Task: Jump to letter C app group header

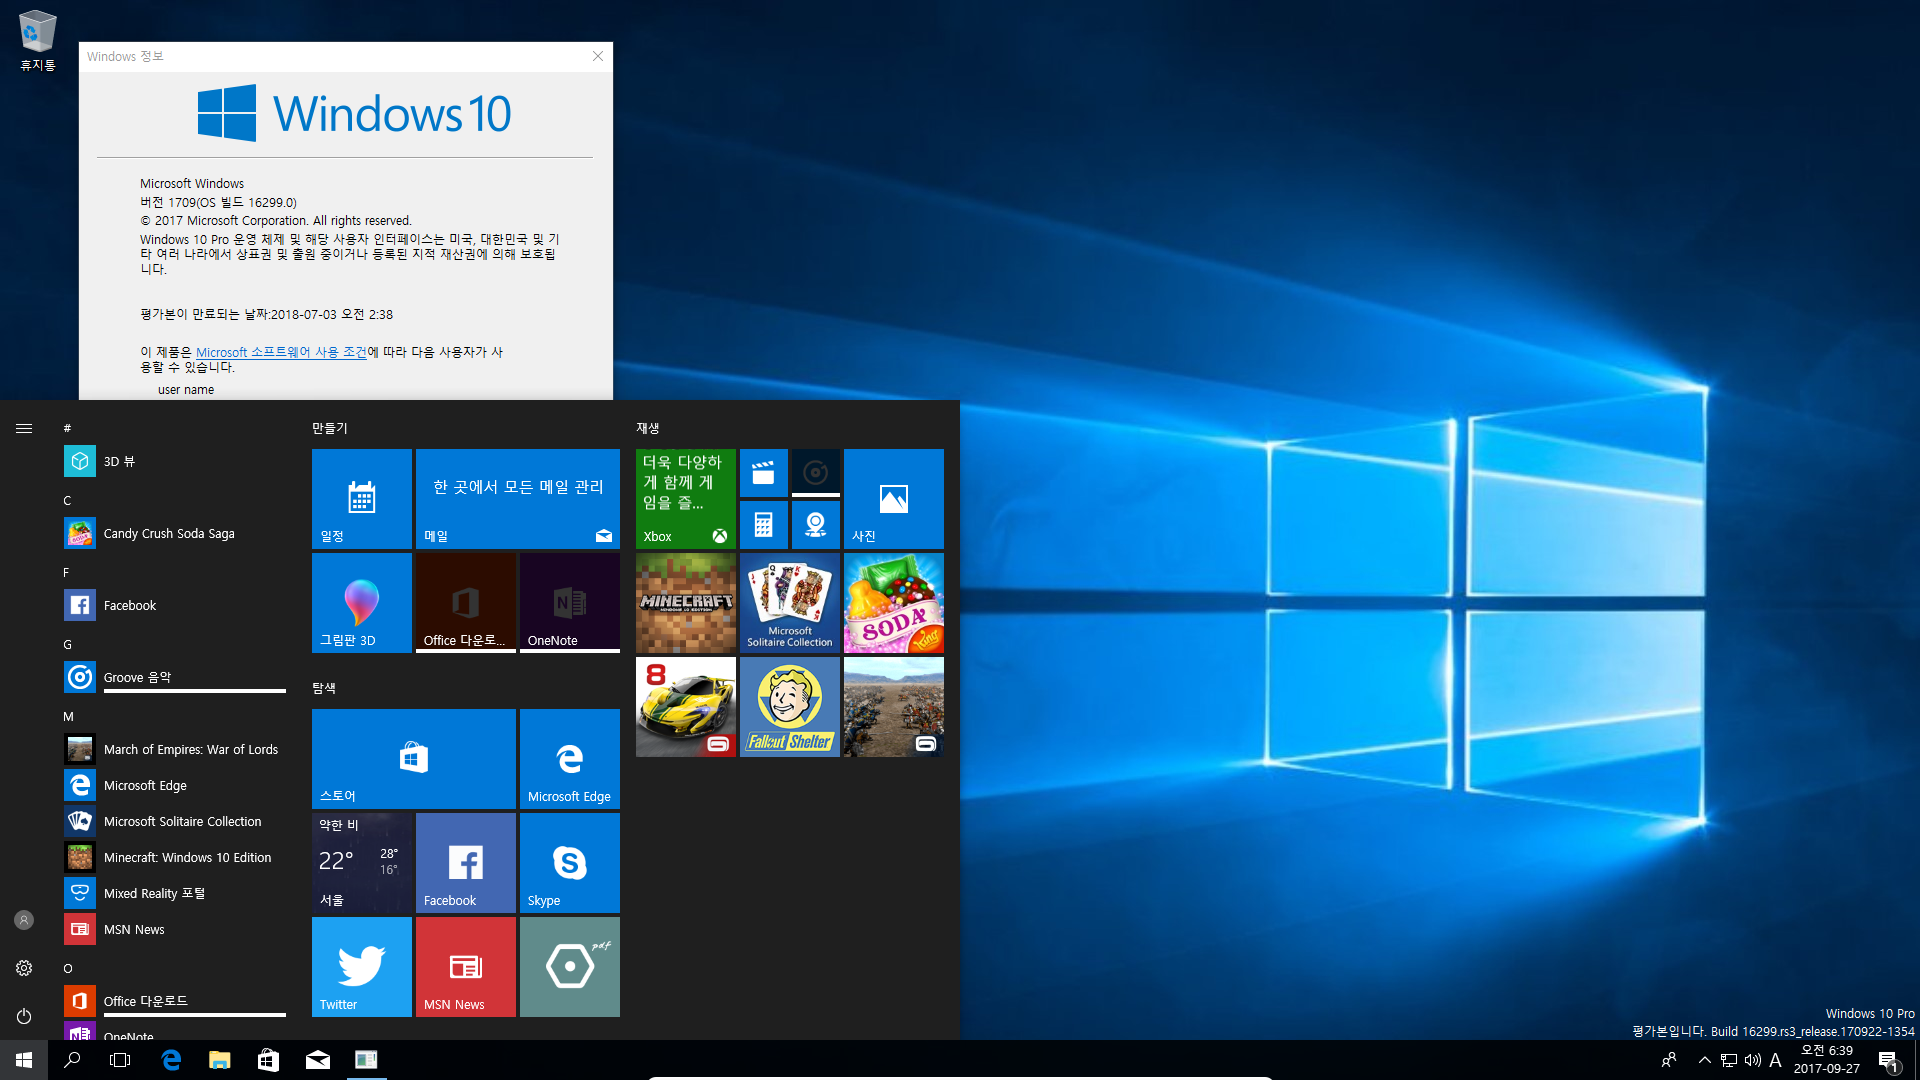Action: pos(67,500)
